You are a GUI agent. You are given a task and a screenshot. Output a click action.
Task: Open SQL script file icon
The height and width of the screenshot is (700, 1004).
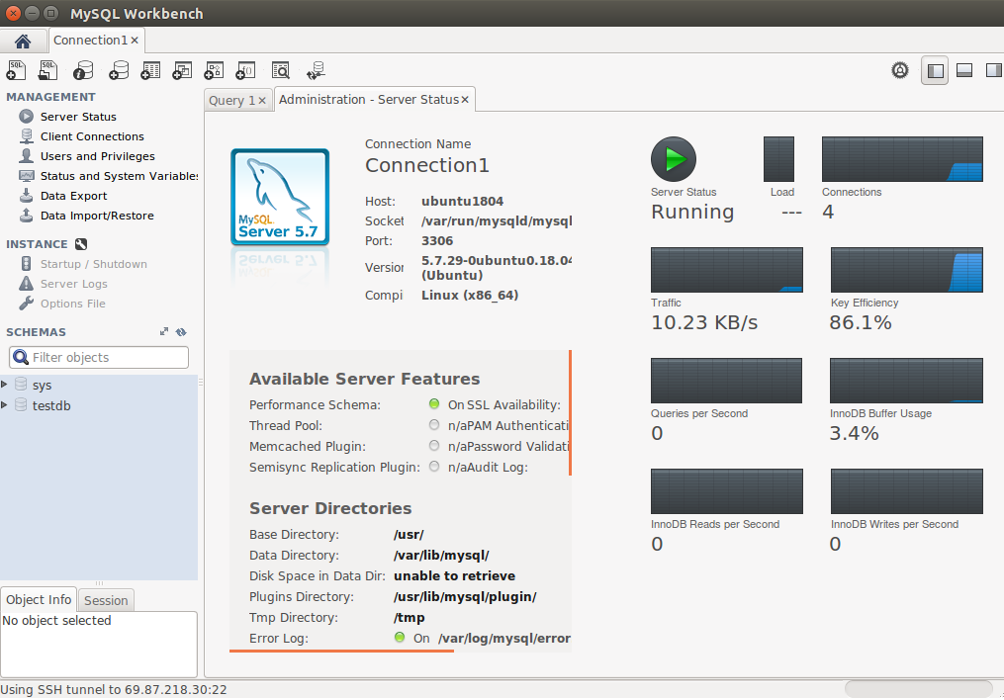click(x=48, y=70)
